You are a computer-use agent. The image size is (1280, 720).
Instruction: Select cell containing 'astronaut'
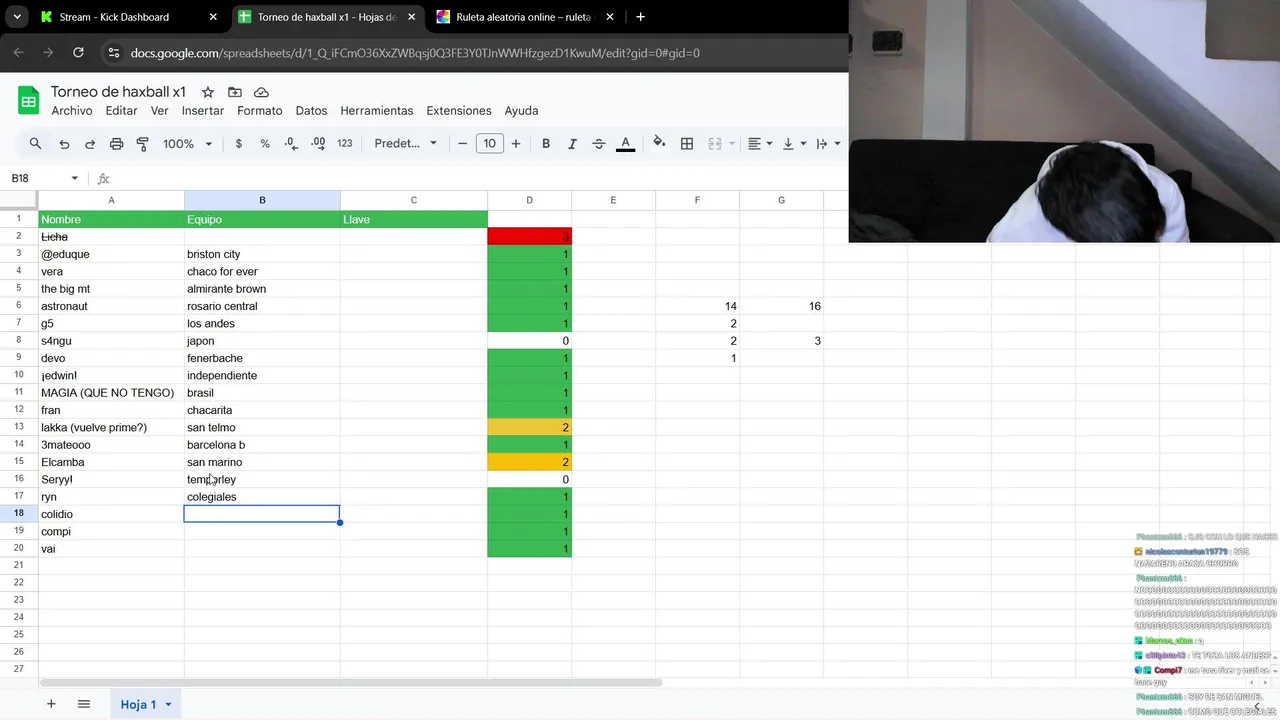pyautogui.click(x=111, y=306)
